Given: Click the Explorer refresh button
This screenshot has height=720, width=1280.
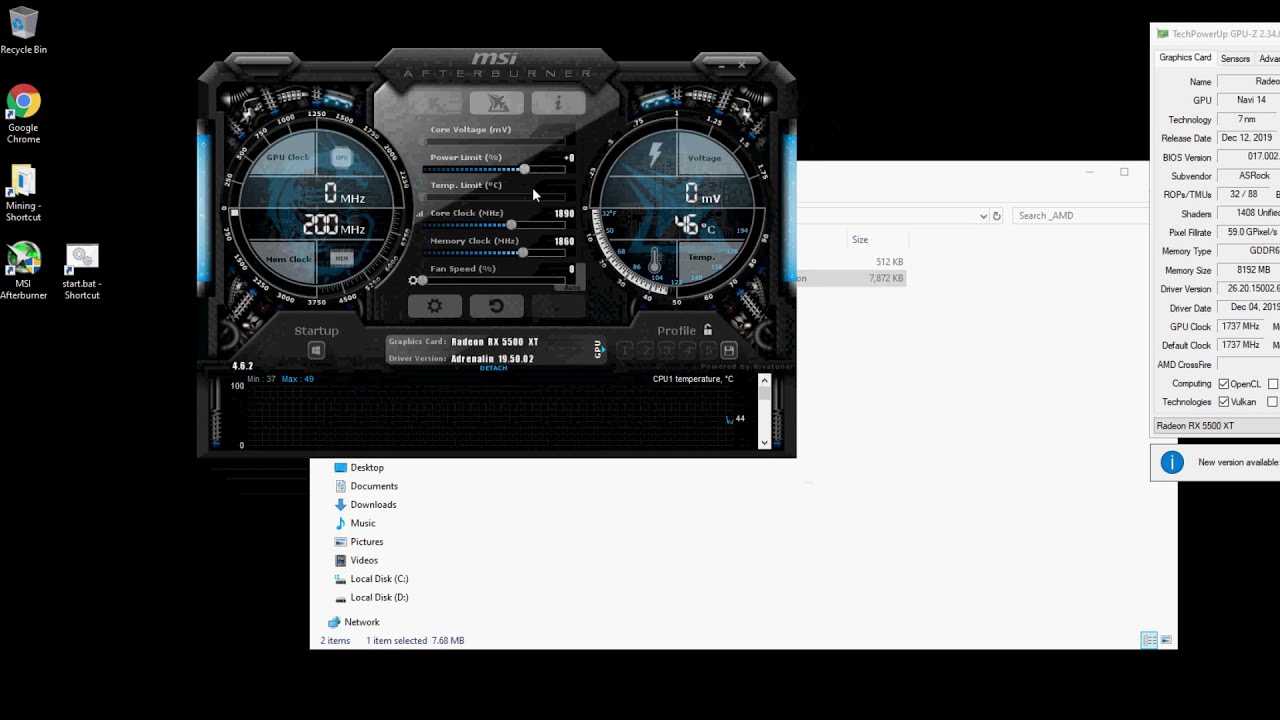Looking at the screenshot, I should pyautogui.click(x=996, y=215).
